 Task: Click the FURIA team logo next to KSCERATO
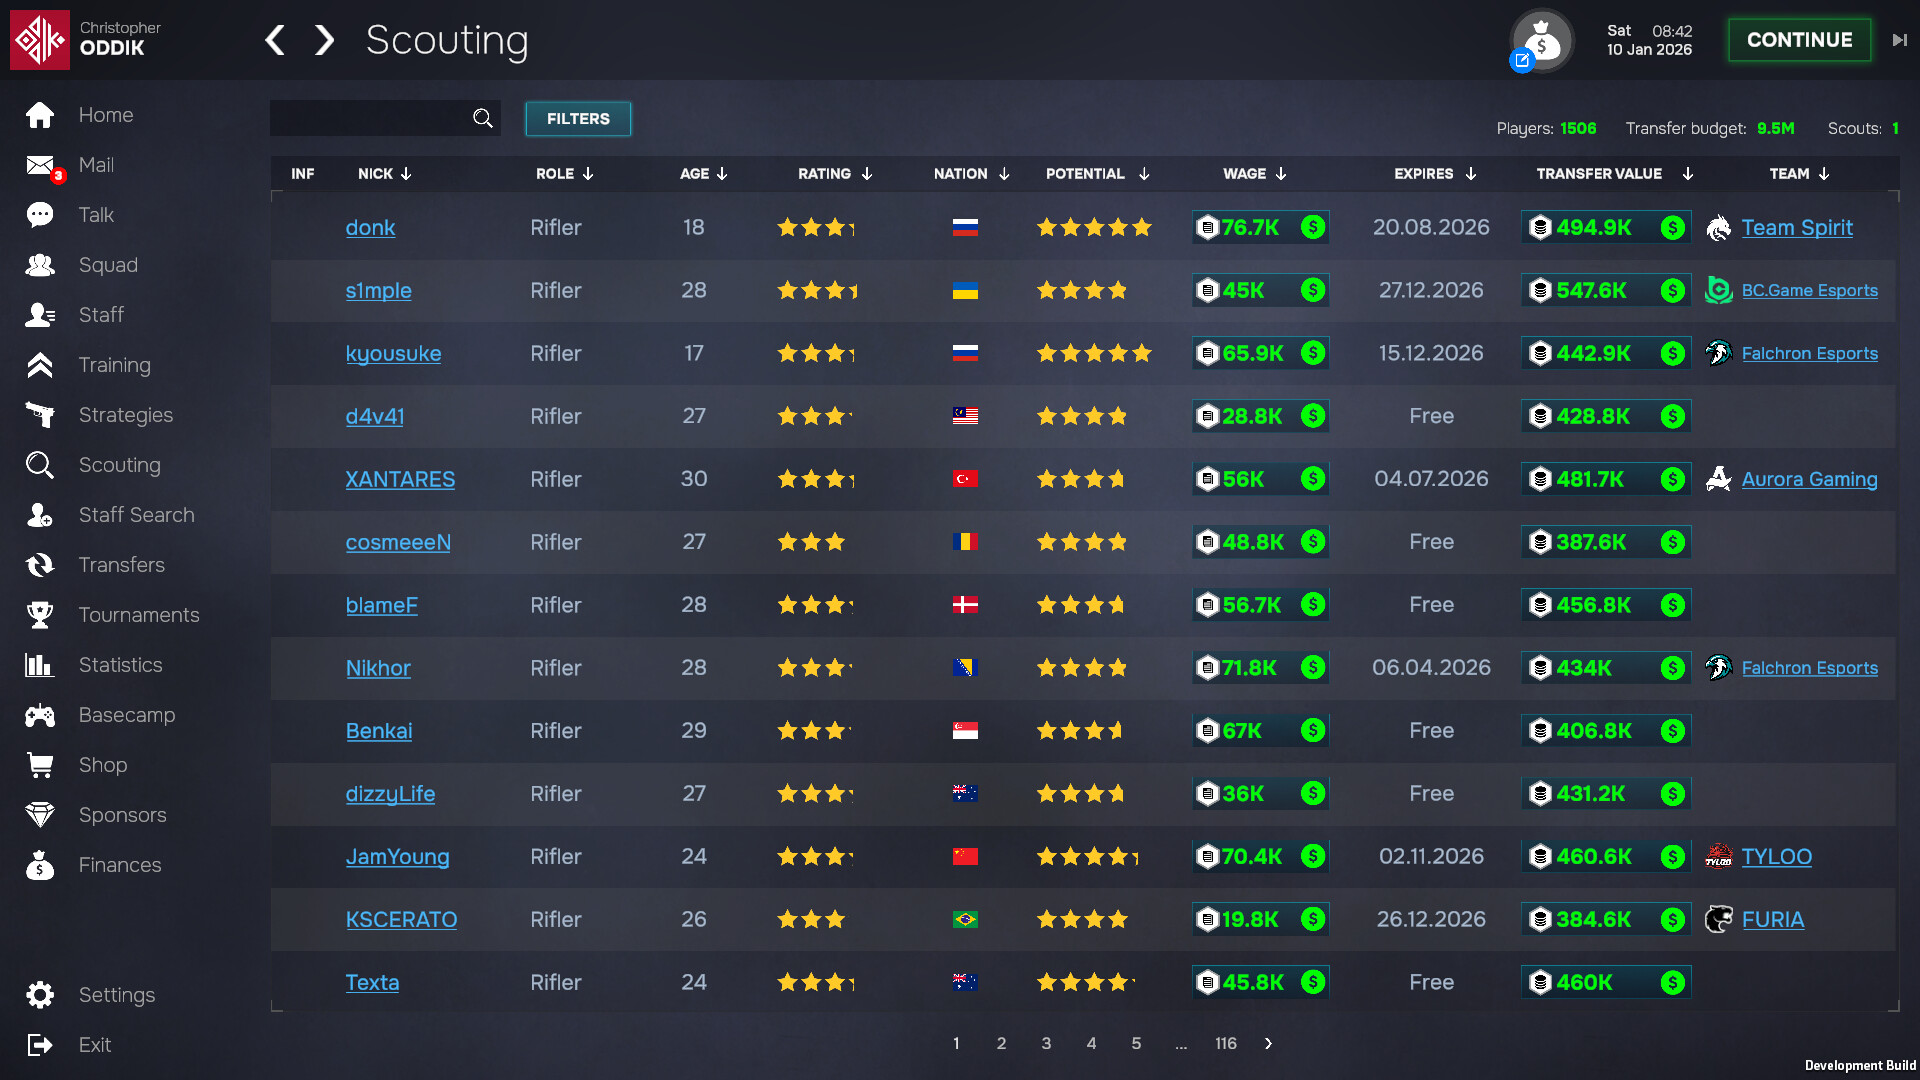click(1718, 919)
